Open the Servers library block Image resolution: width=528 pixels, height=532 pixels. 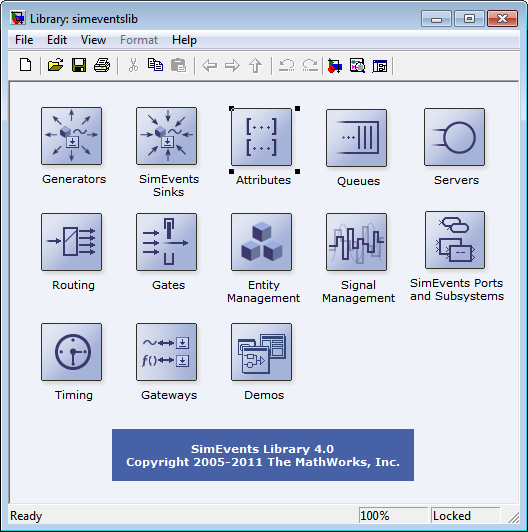point(454,137)
